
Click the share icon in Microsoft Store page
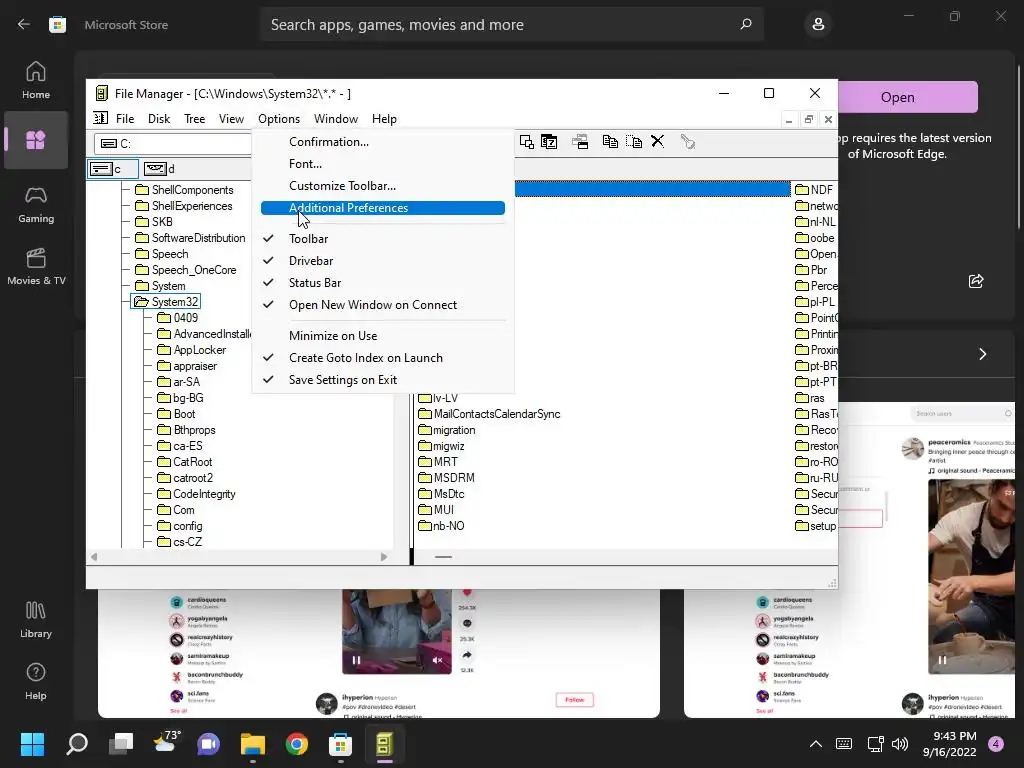point(976,281)
